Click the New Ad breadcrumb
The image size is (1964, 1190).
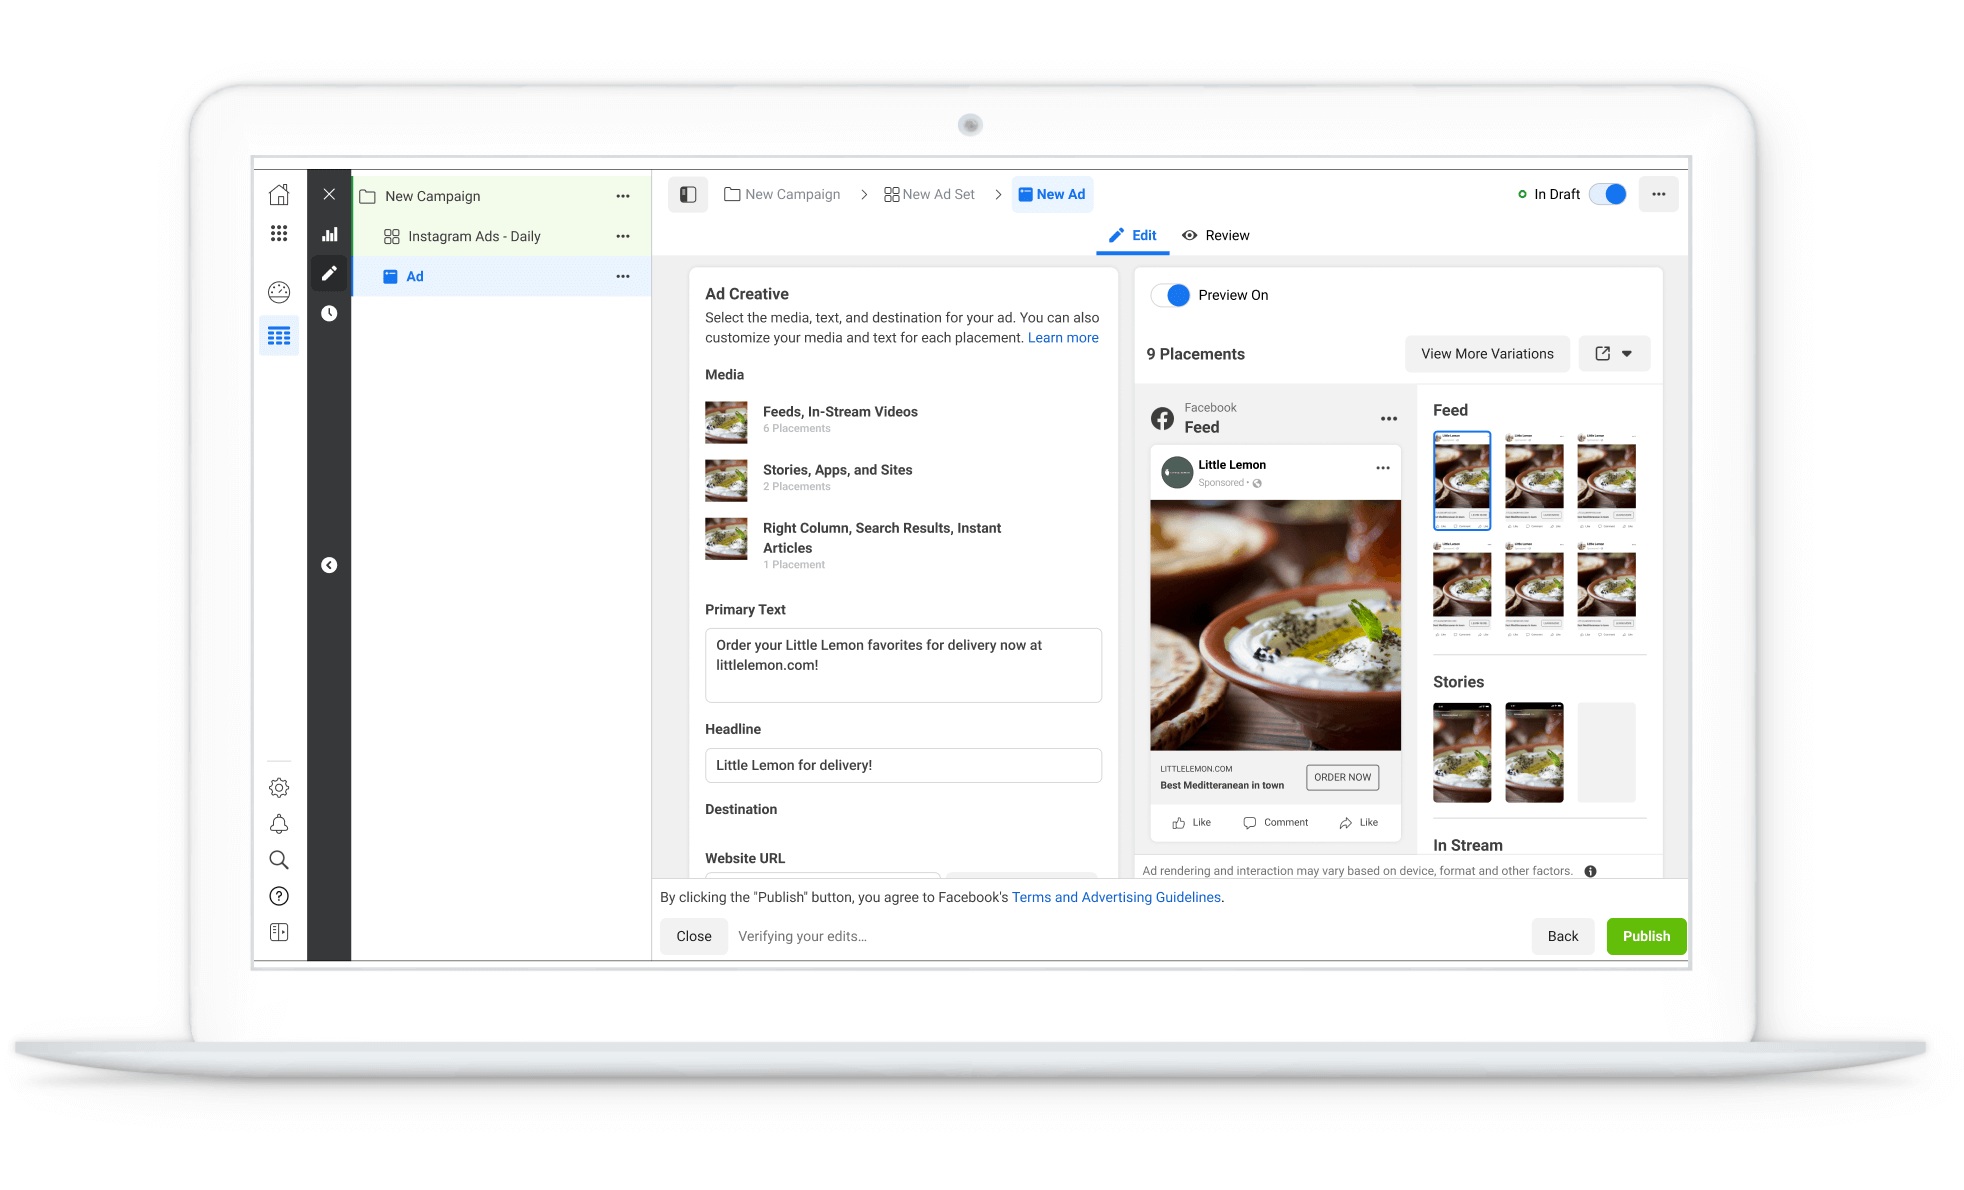pyautogui.click(x=1052, y=194)
